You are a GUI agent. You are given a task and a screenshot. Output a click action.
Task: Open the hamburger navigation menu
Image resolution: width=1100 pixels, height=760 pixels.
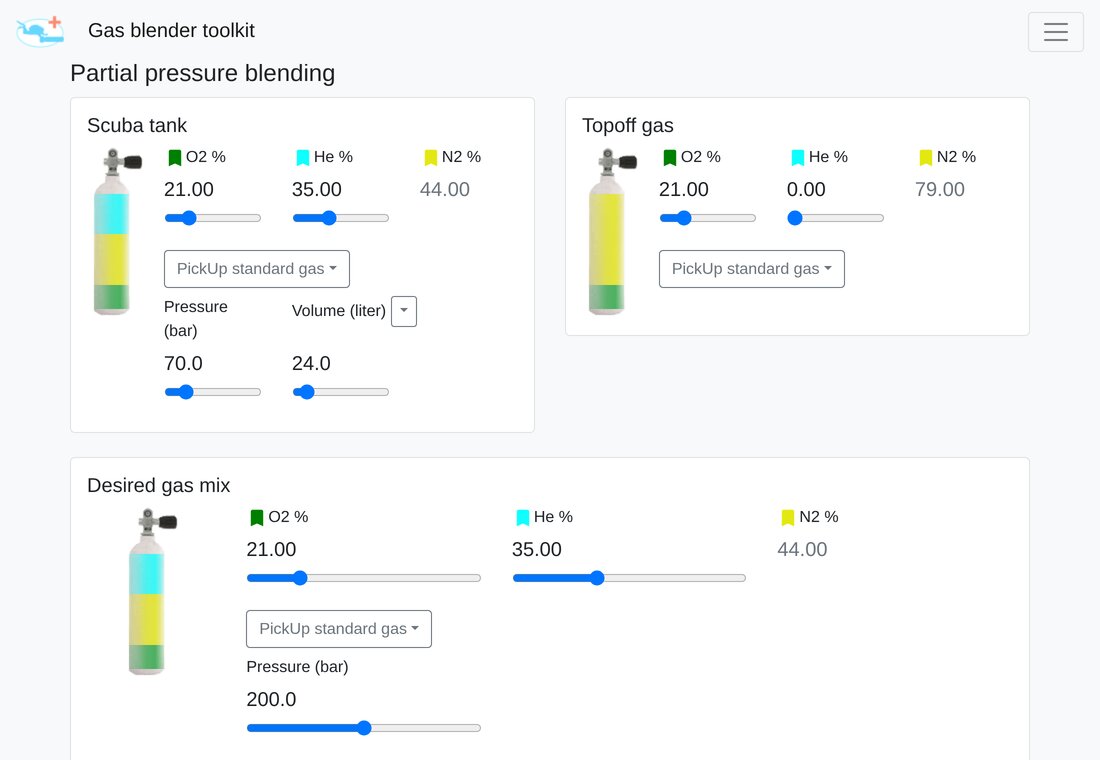tap(1055, 32)
